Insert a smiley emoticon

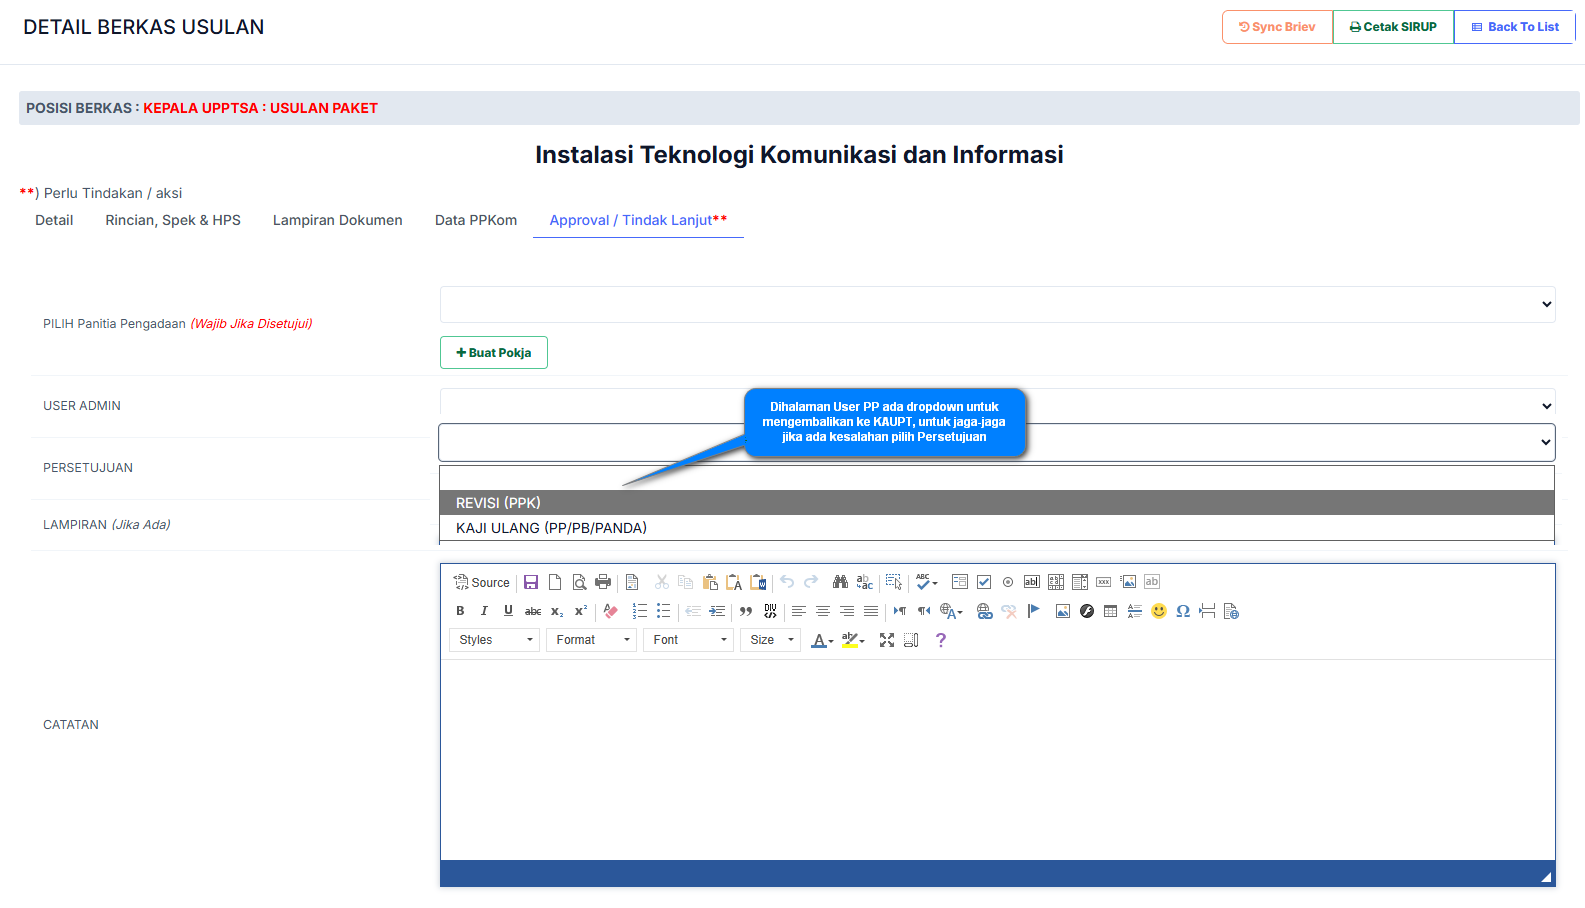(1159, 611)
